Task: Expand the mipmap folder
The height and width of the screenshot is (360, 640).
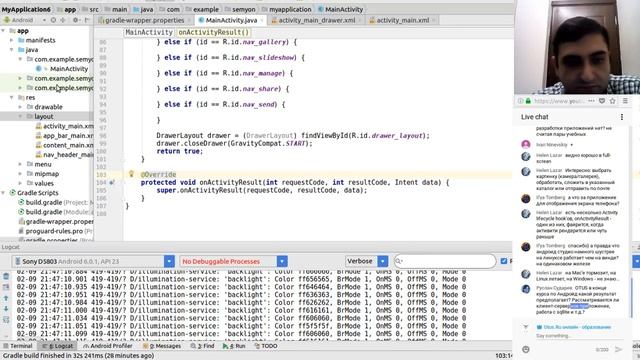Action: [x=20, y=174]
